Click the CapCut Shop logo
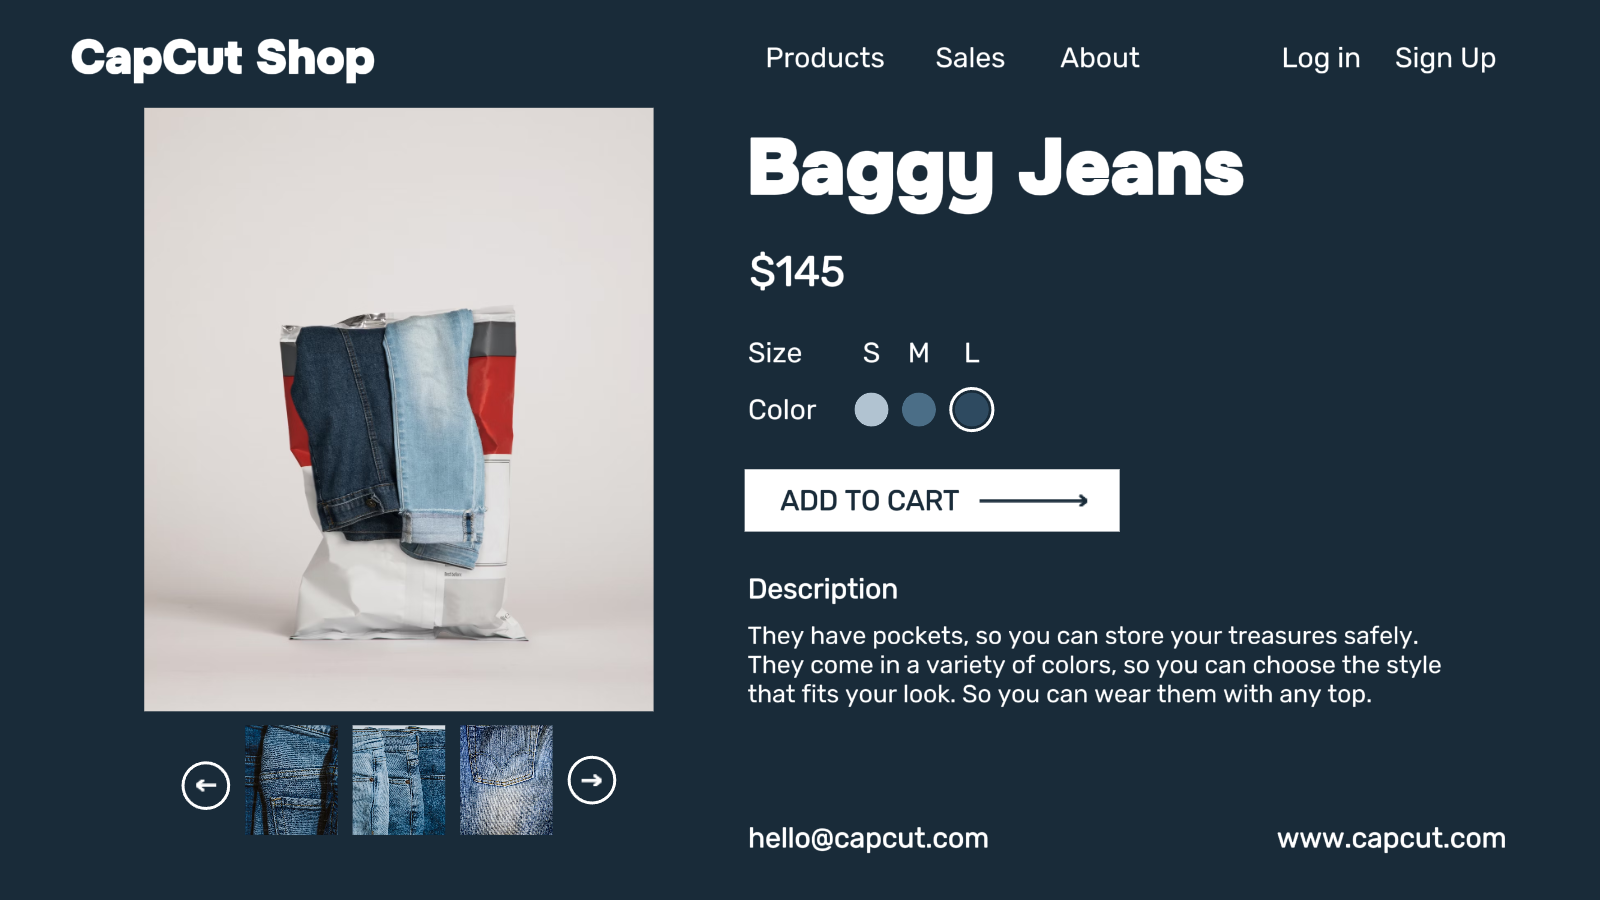Image resolution: width=1600 pixels, height=900 pixels. (223, 58)
